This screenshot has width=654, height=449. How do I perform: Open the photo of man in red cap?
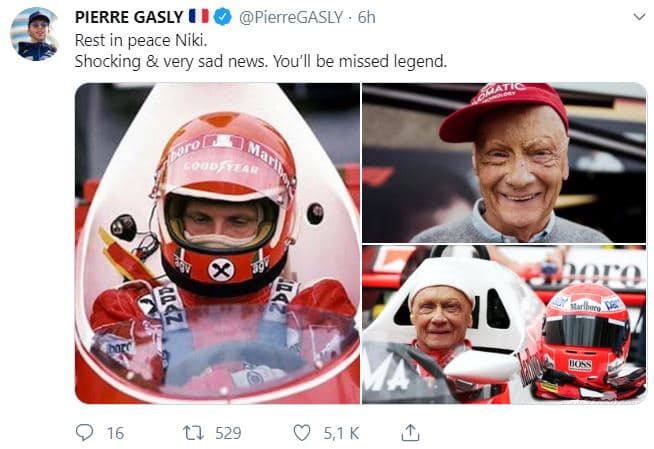(504, 162)
